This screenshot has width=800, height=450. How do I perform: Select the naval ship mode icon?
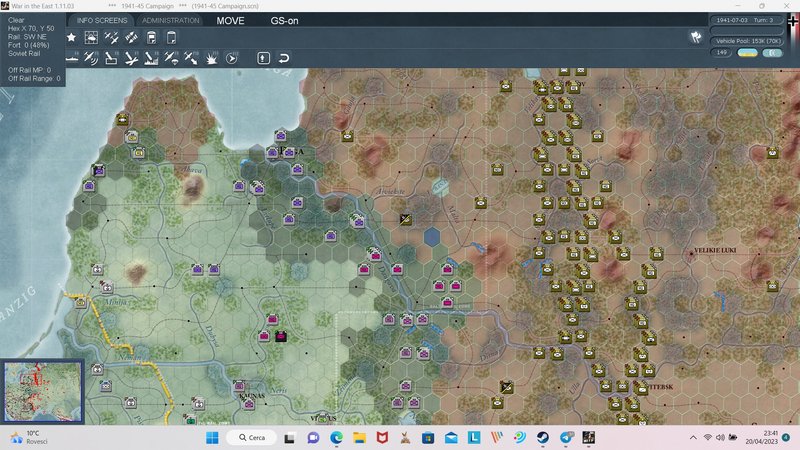coord(72,58)
